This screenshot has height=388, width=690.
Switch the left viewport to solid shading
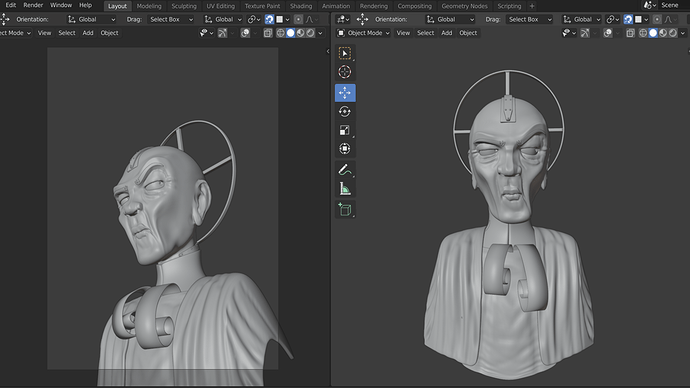pos(290,33)
